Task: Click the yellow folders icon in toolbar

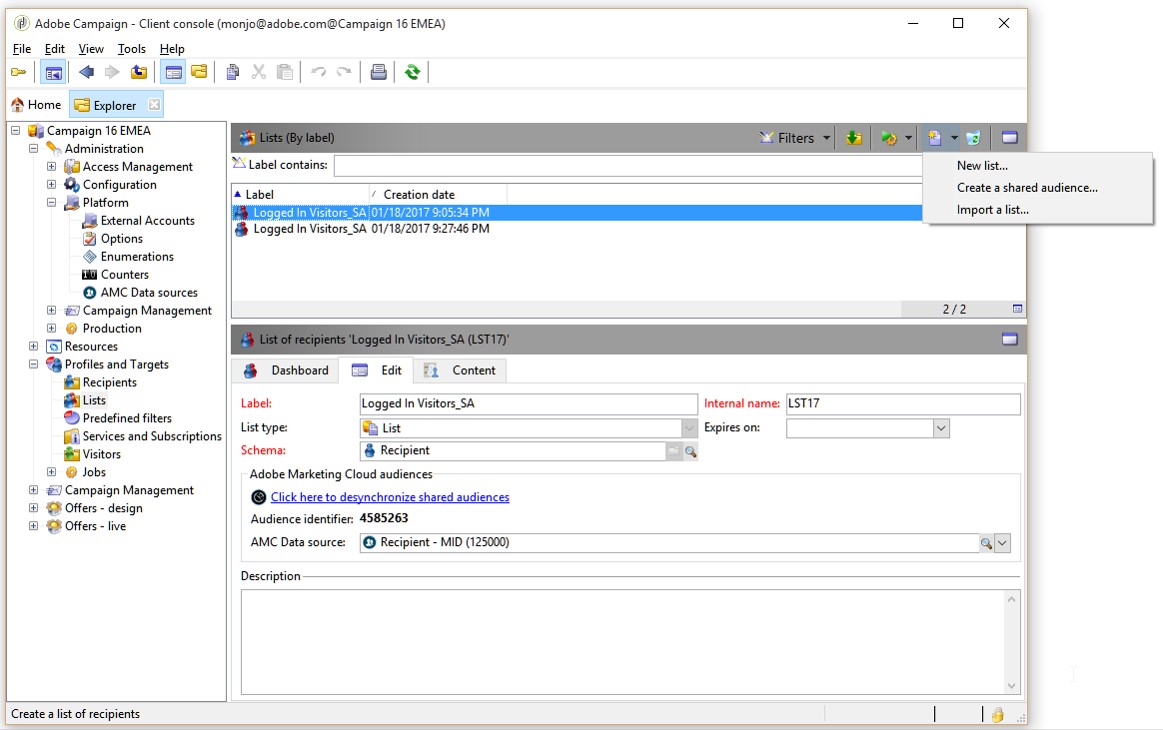Action: click(x=199, y=72)
